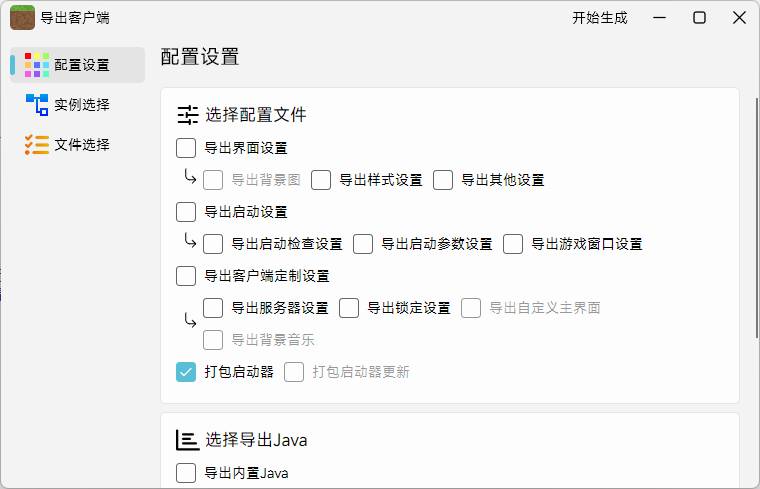Screen dimensions: 760x489
Task: Click the 实例选择 sidebar icon
Action: (x=37, y=105)
